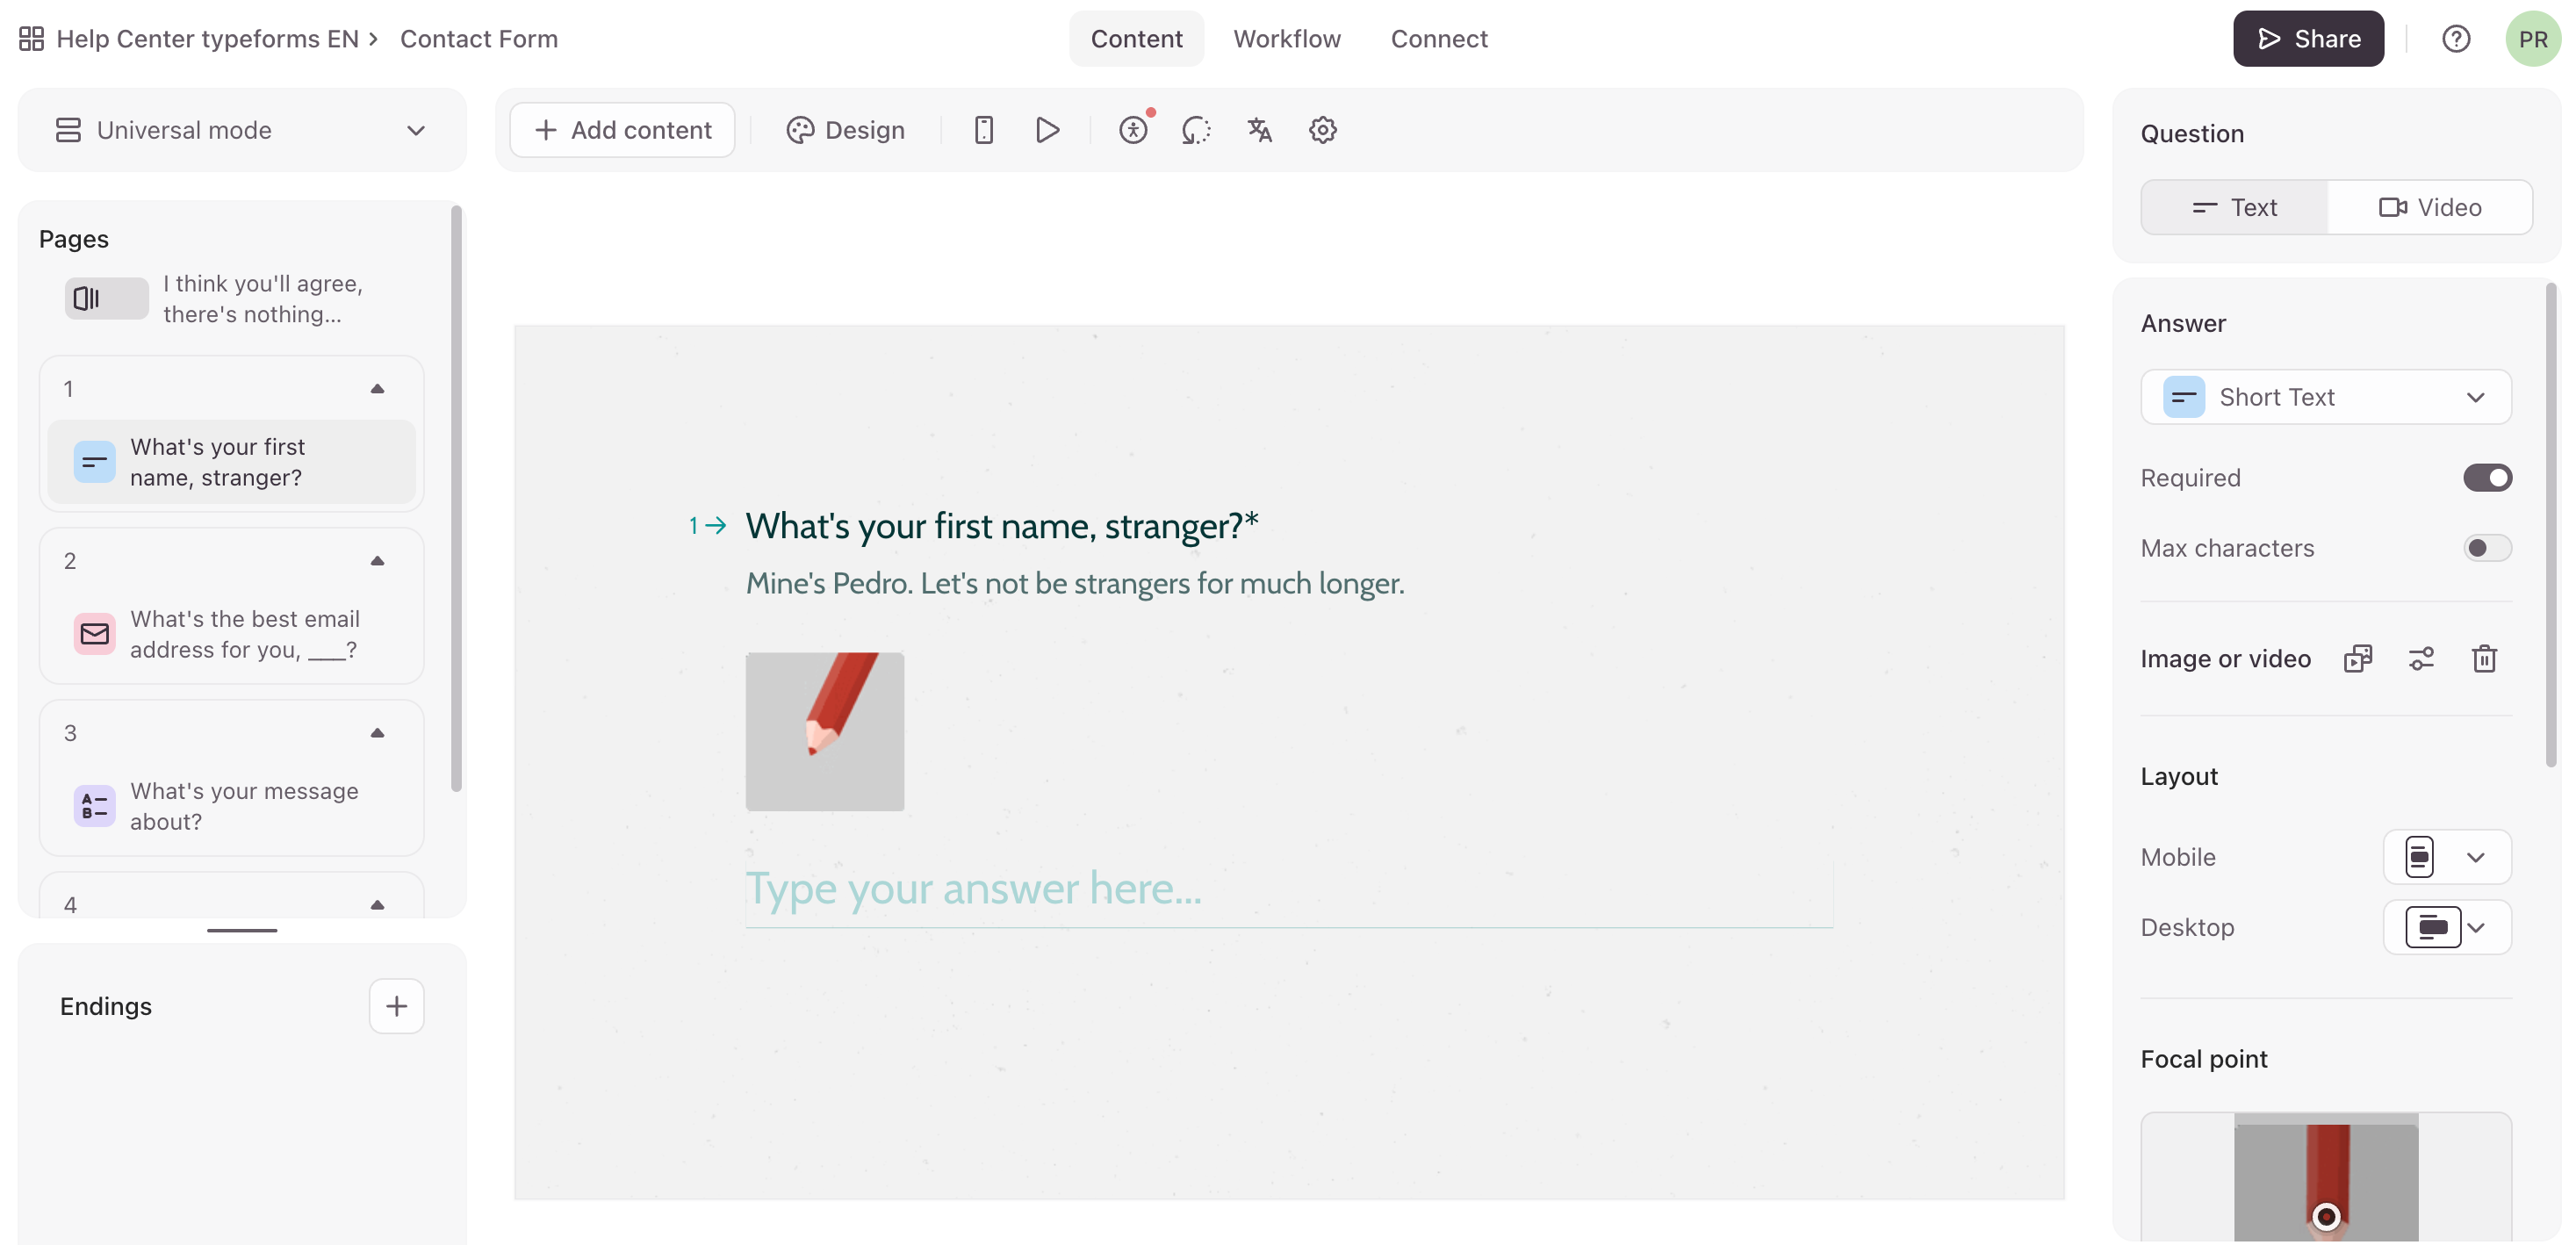Open form settings gear icon
Screen dimensions: 2576x1245
pyautogui.click(x=1322, y=130)
